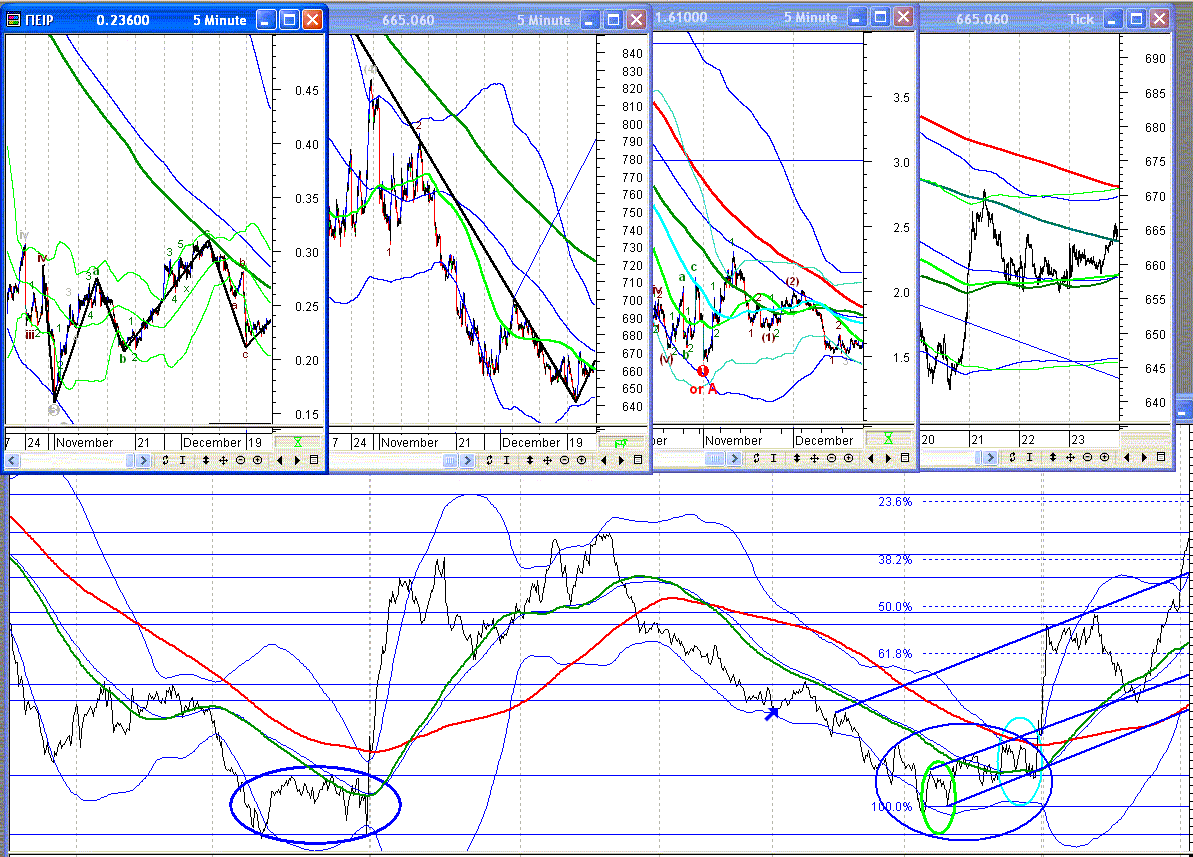Image resolution: width=1193 pixels, height=857 pixels.
Task: Step forward with the right triangle in the 665.060 5 Minute chart
Action: pos(621,460)
